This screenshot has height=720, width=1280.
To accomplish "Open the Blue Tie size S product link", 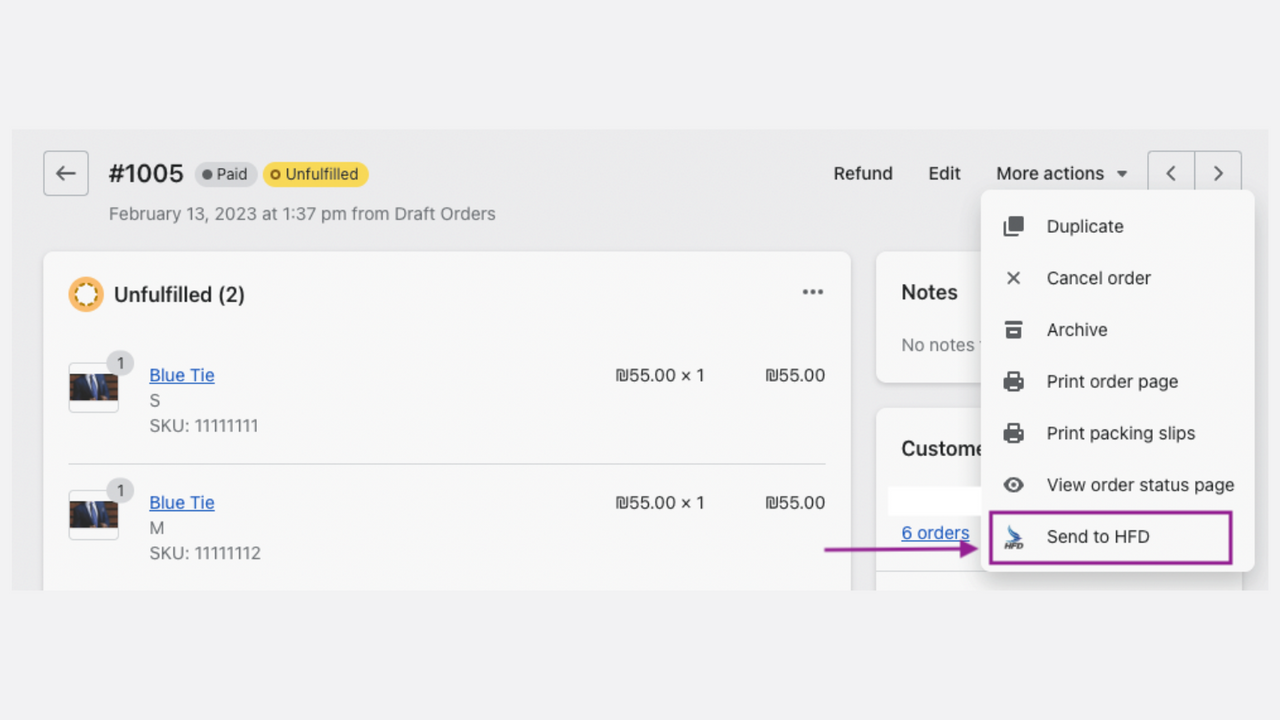I will point(181,375).
